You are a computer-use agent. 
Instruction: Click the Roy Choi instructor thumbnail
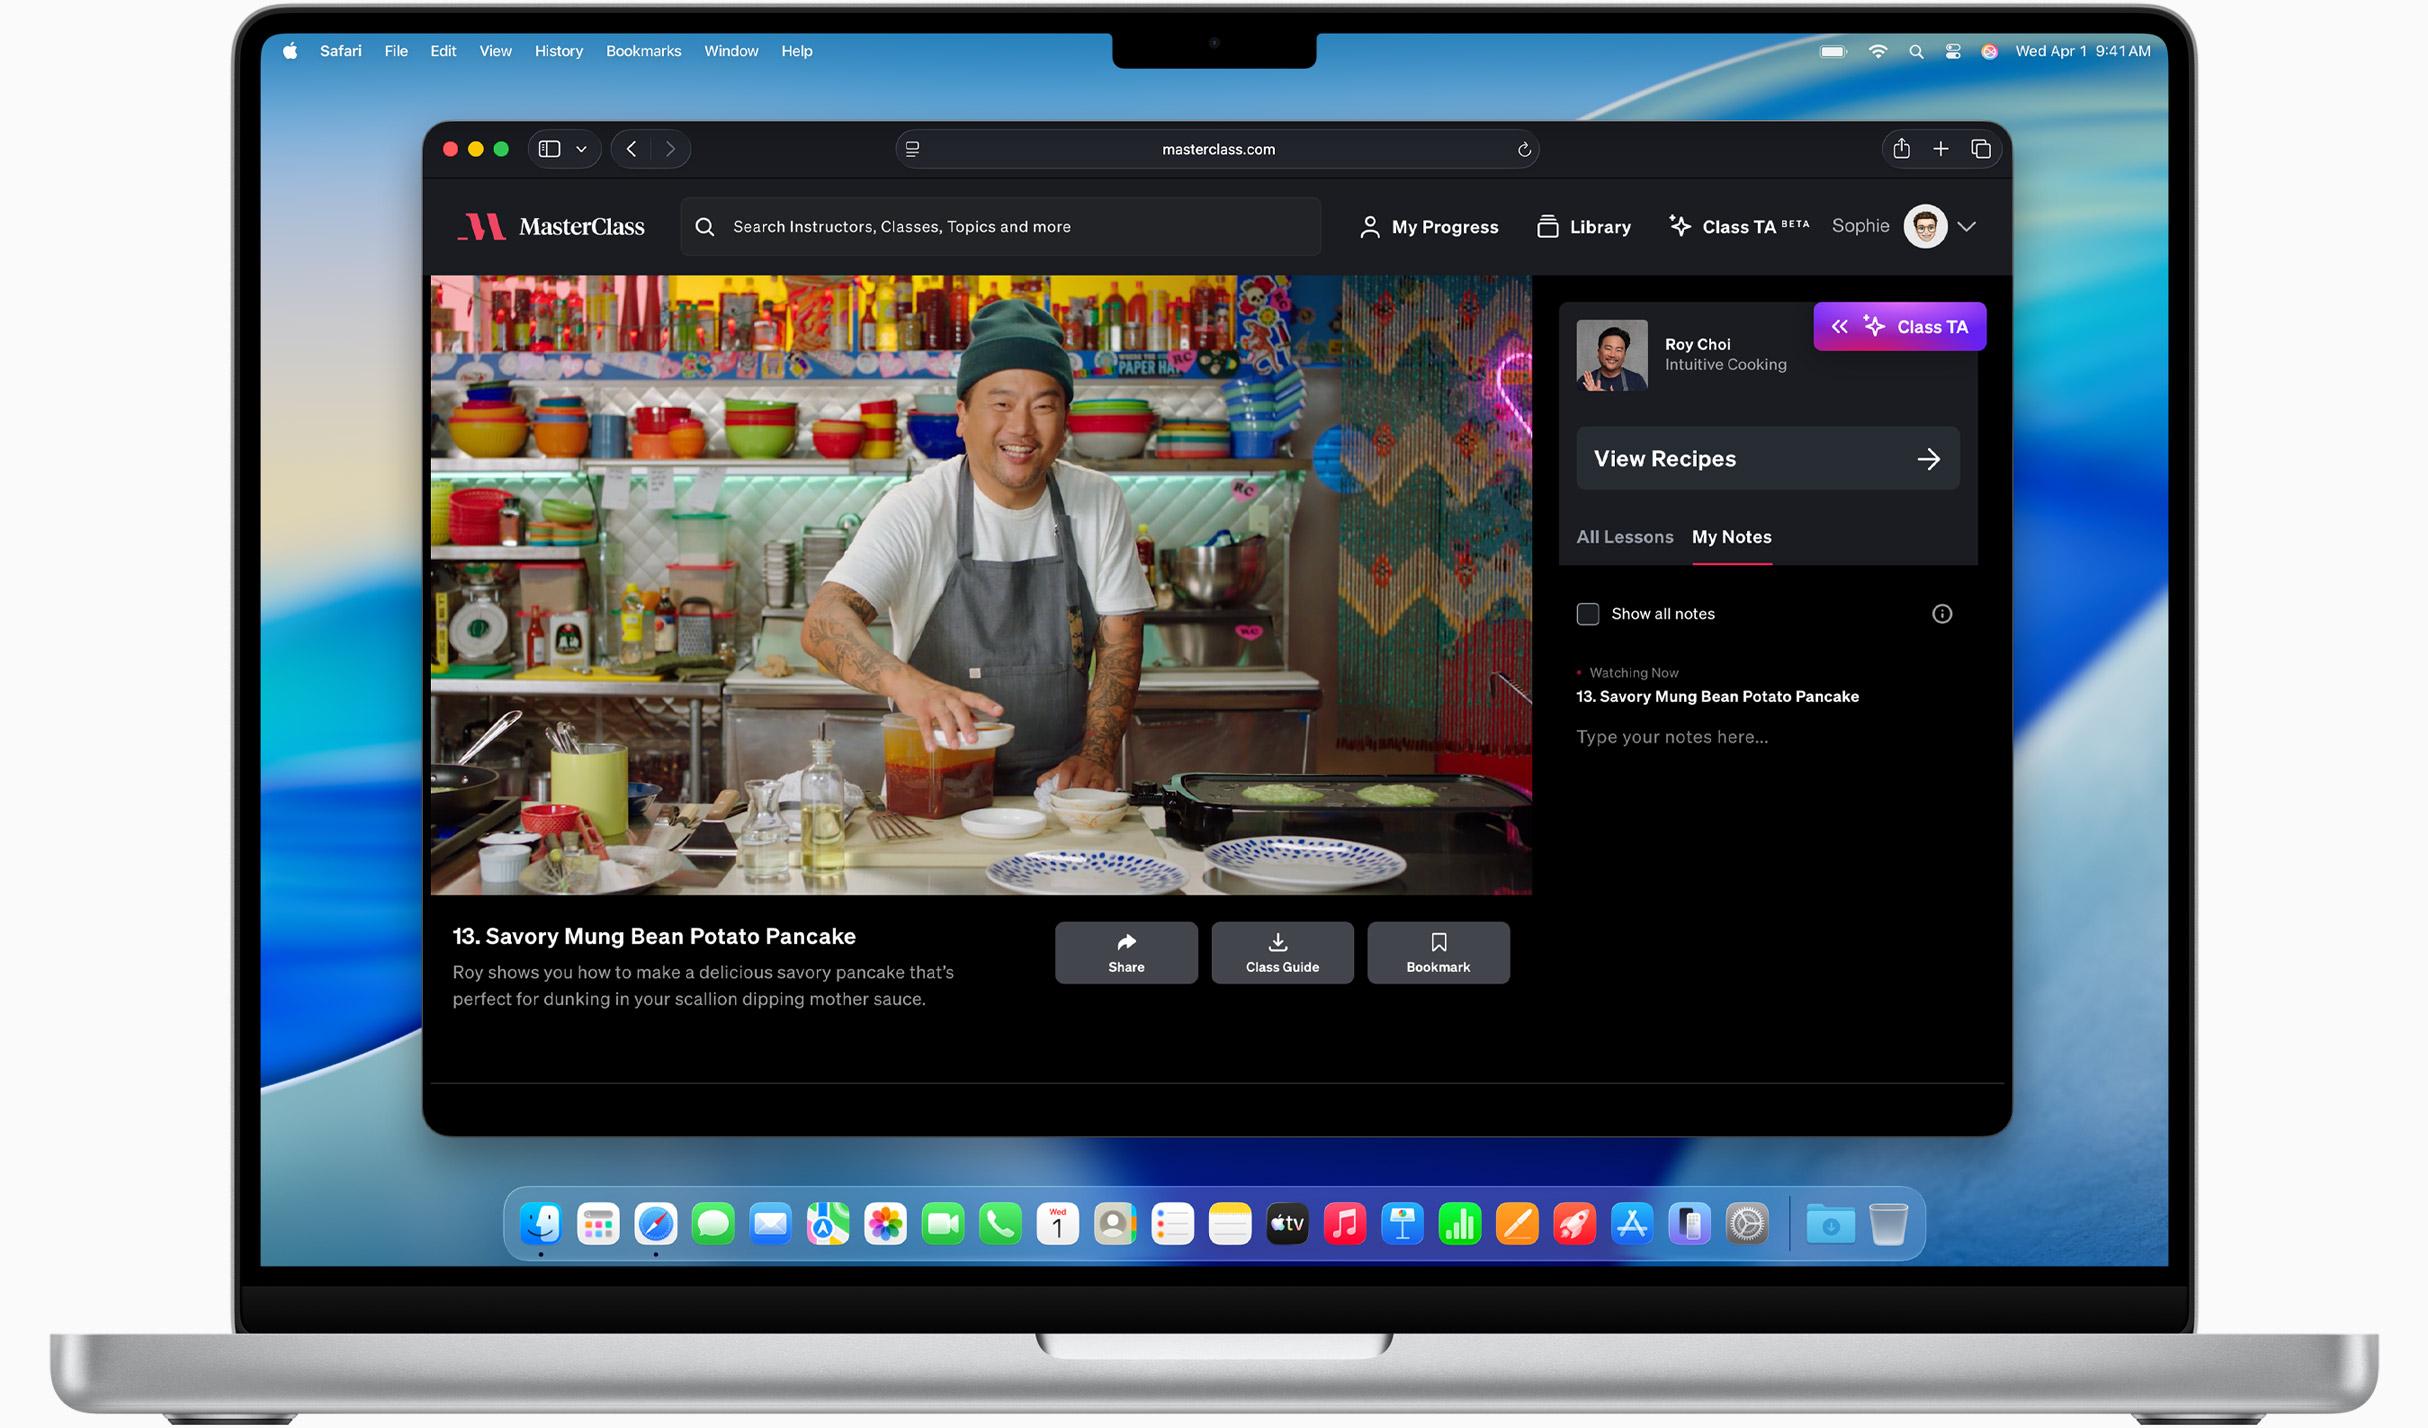1611,355
